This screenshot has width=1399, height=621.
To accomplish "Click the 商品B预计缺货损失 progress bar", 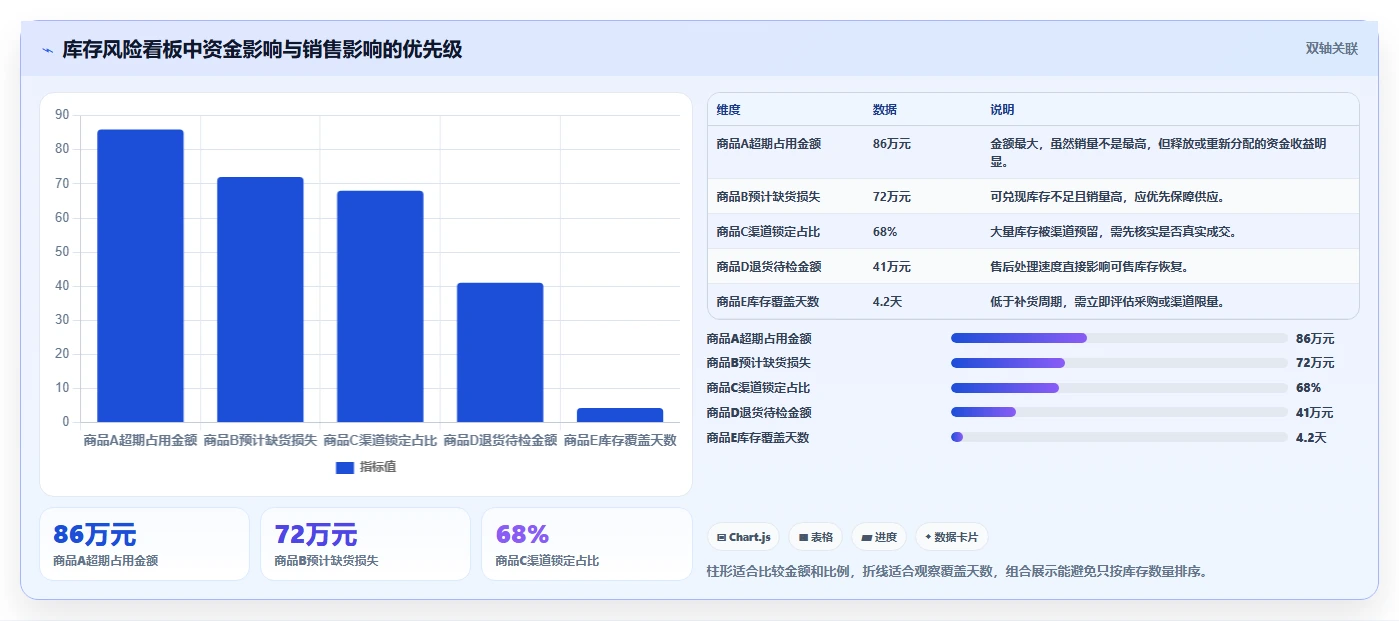I will coord(1119,363).
